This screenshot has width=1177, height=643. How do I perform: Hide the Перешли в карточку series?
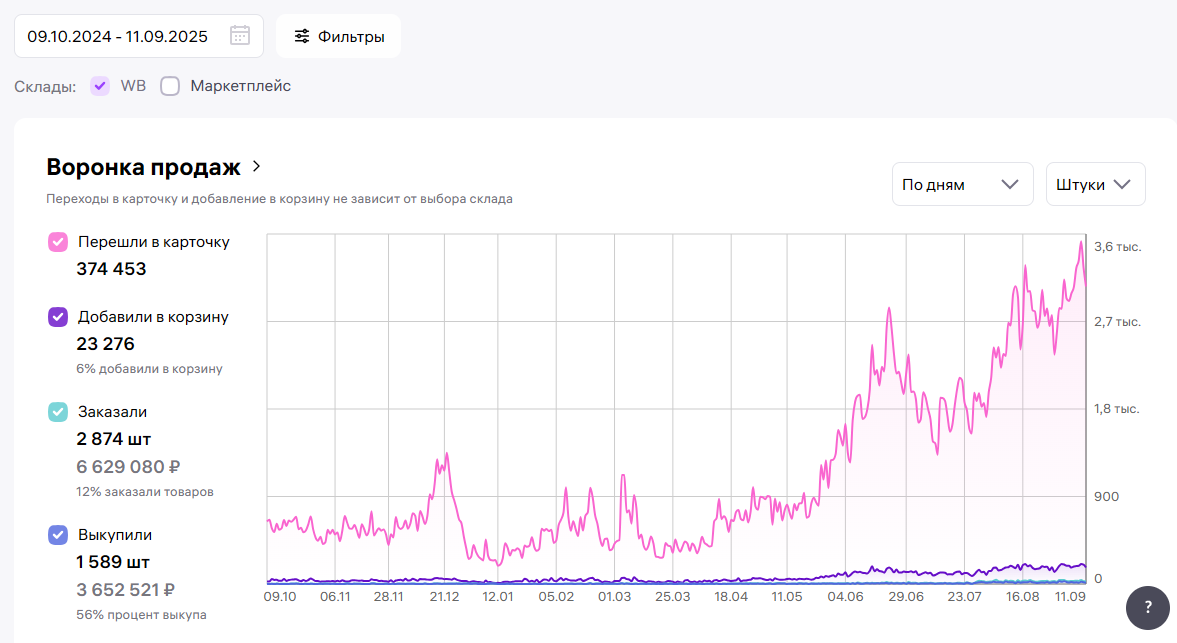click(x=58, y=242)
